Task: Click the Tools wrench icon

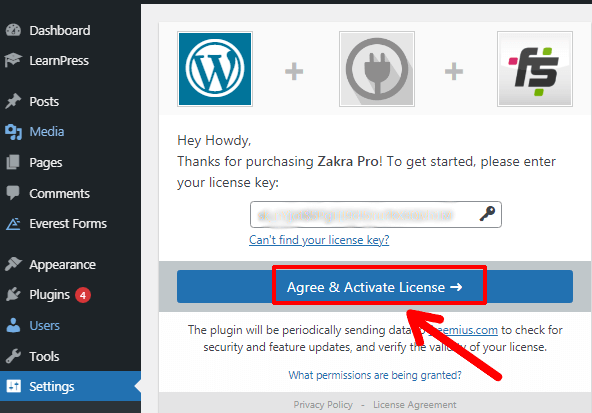Action: (x=13, y=356)
